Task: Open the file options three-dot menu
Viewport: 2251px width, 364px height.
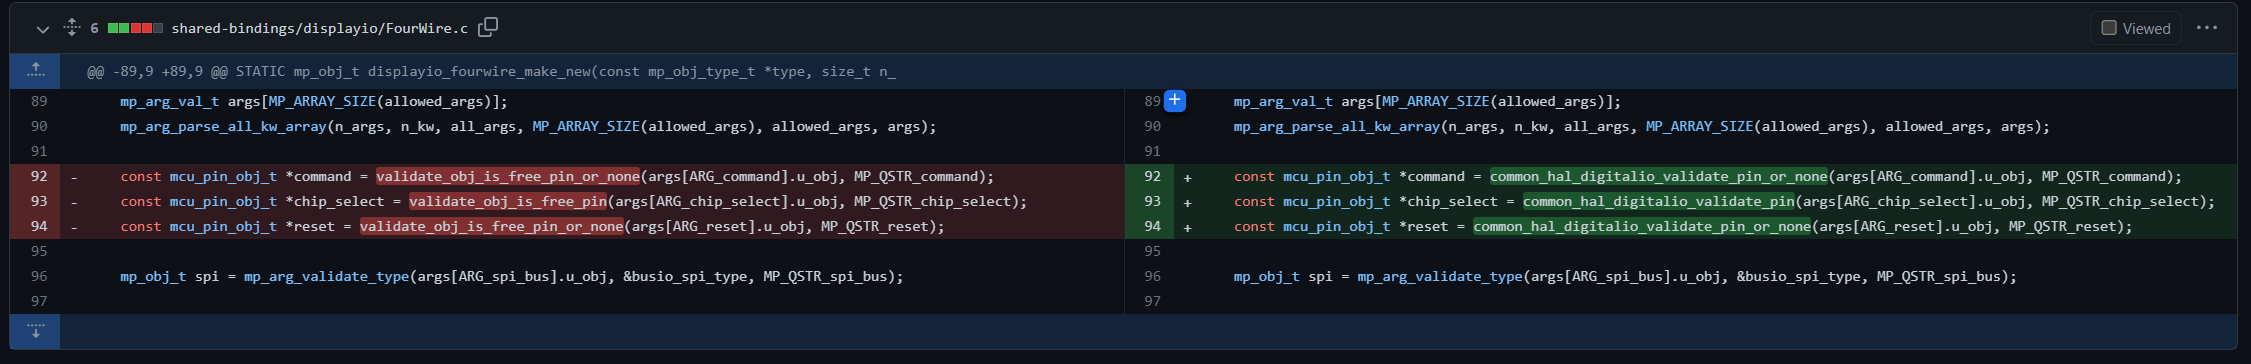Action: tap(2207, 28)
